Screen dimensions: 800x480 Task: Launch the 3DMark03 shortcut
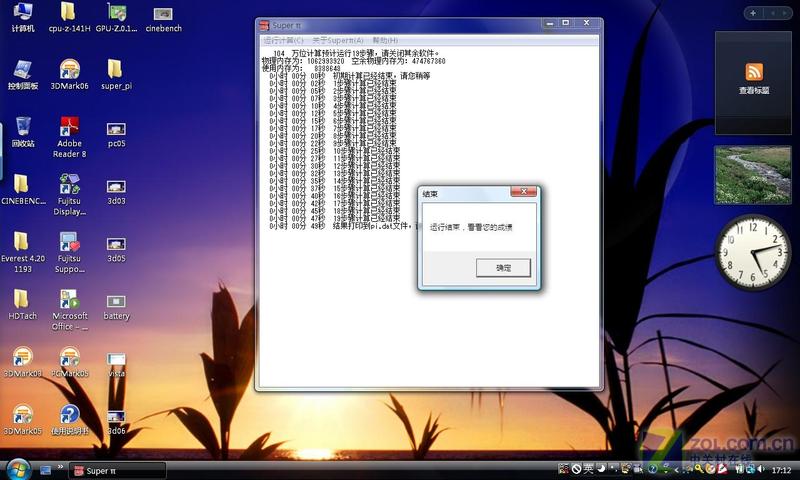[23, 362]
